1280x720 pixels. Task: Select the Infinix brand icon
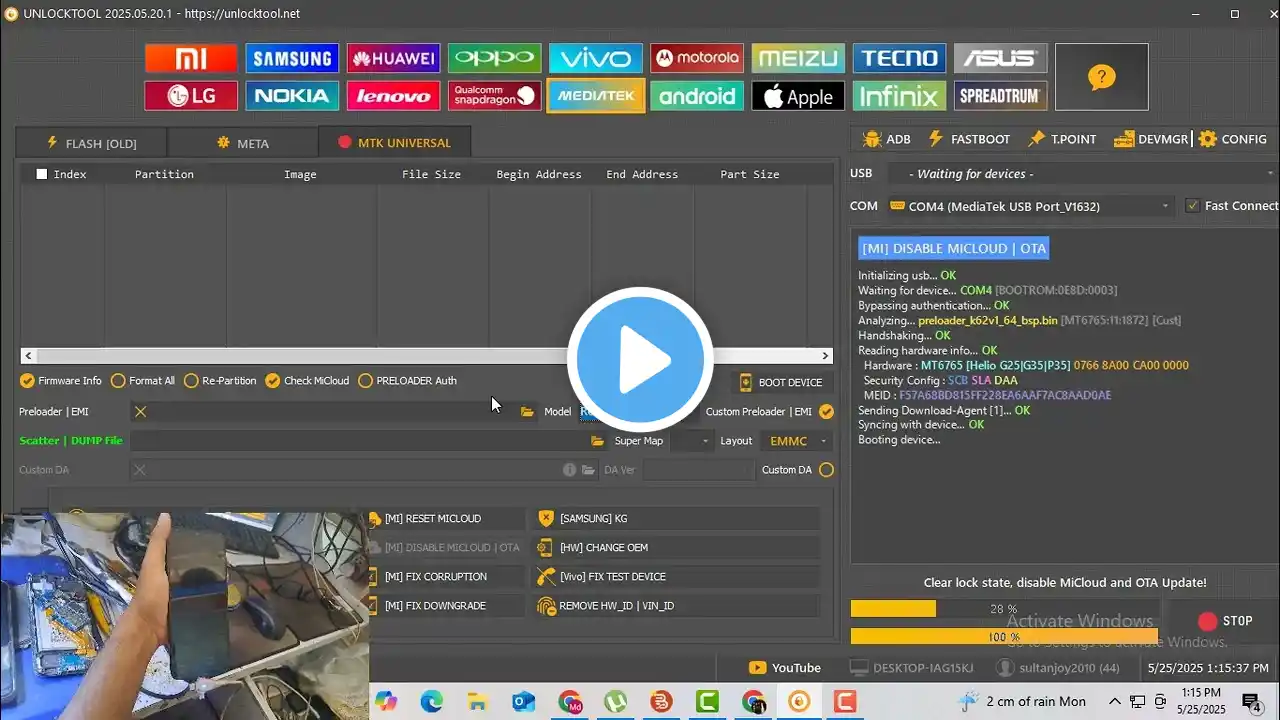click(x=899, y=96)
